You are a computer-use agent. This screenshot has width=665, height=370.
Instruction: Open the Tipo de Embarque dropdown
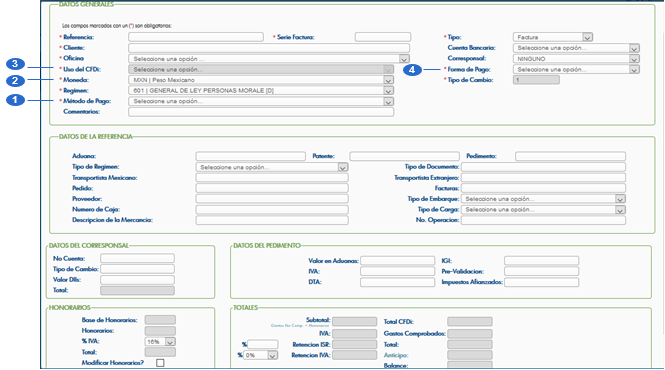tap(543, 199)
